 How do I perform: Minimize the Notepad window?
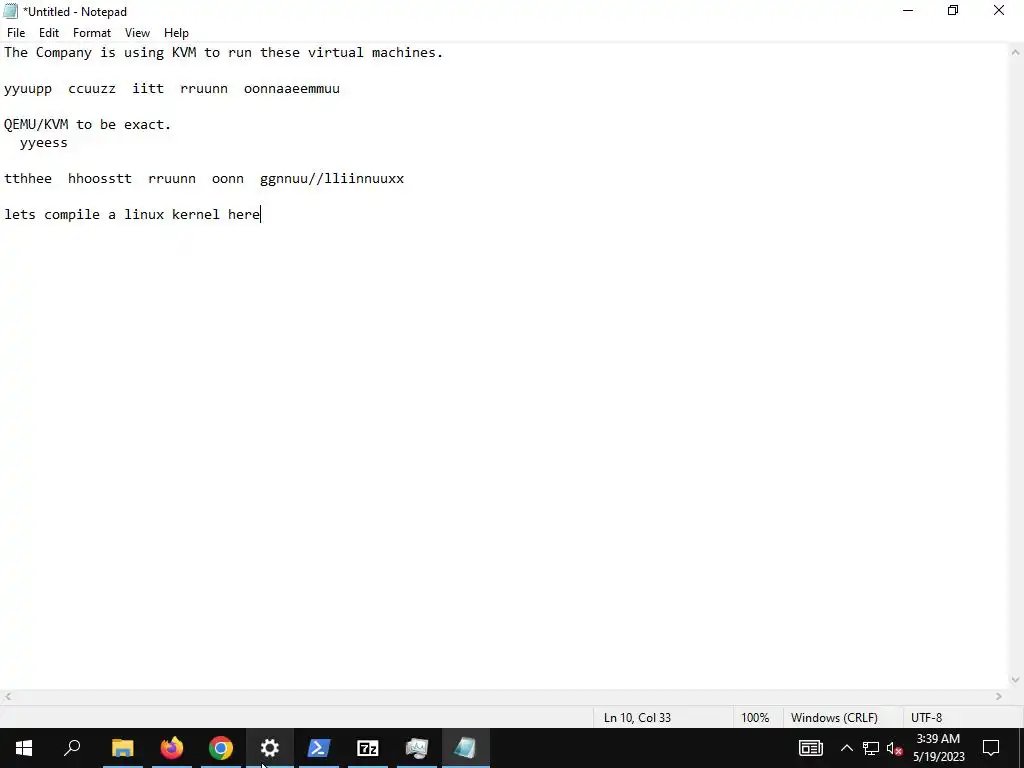pyautogui.click(x=908, y=10)
